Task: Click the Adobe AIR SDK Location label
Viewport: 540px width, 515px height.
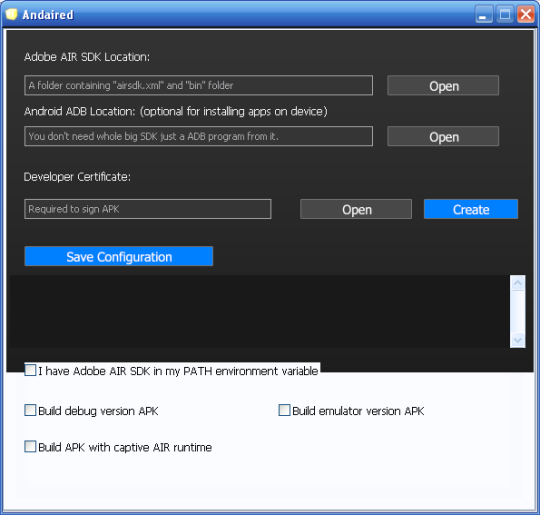Action: tap(87, 57)
